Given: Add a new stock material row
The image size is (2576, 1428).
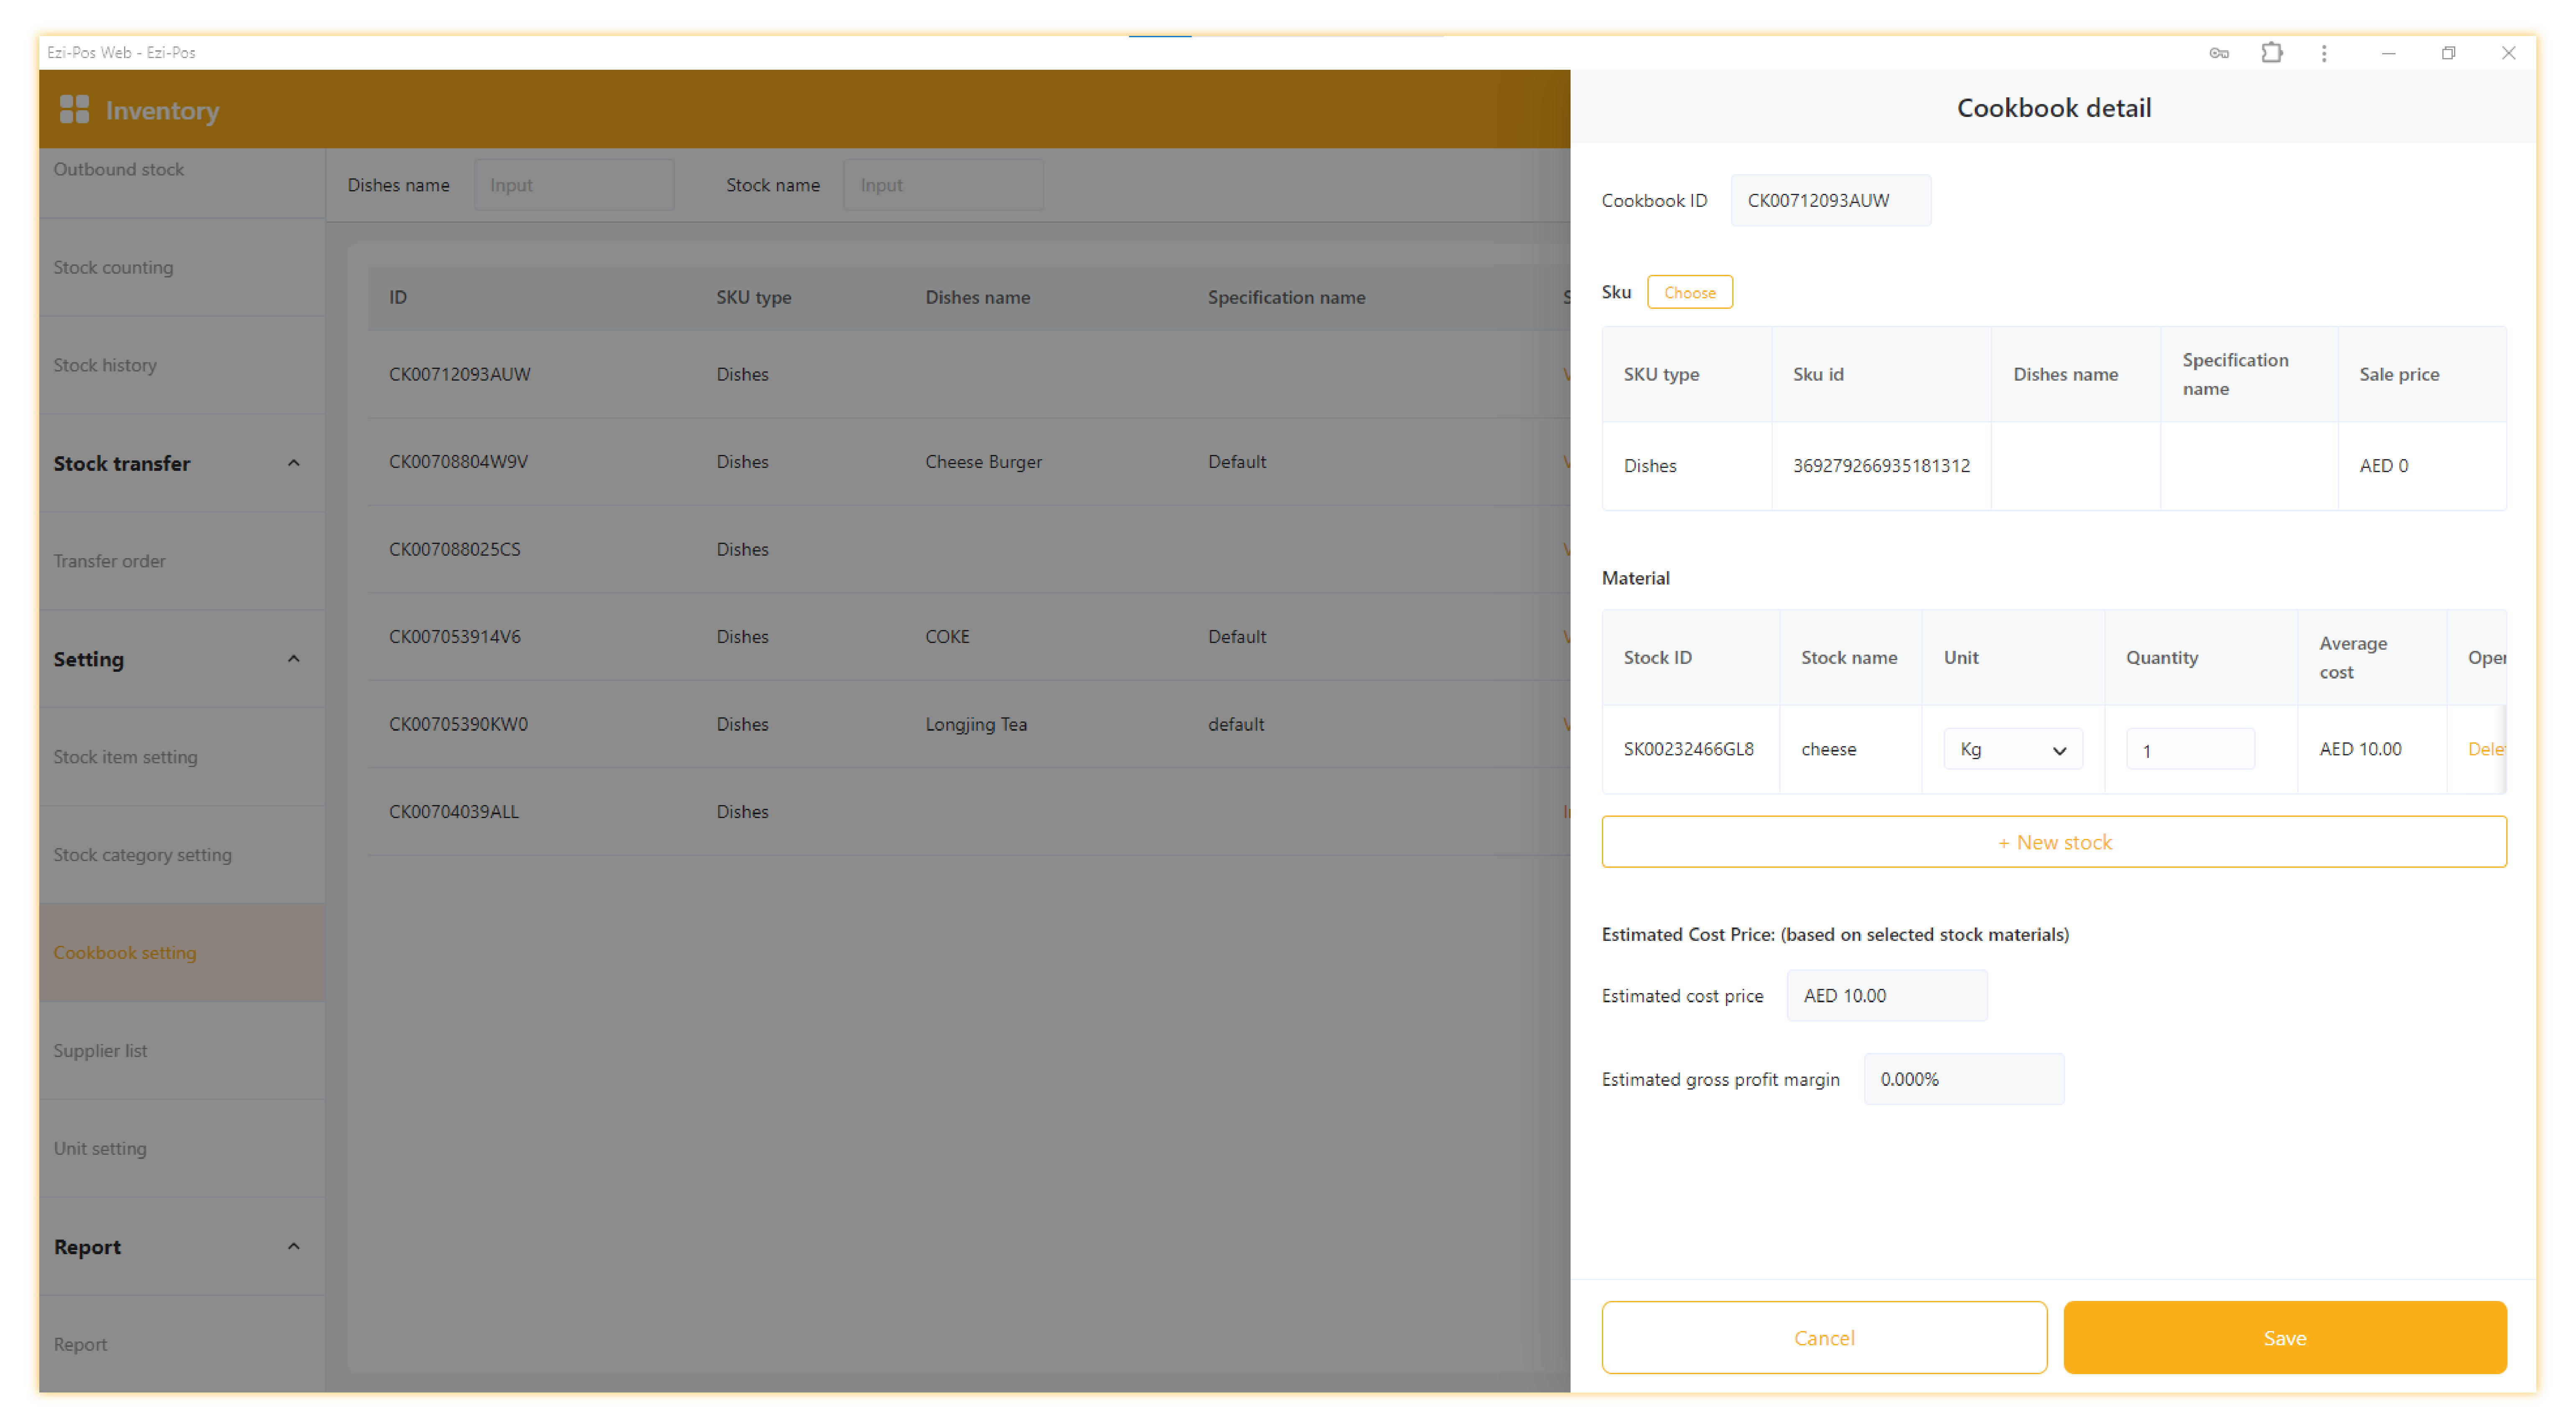Looking at the screenshot, I should [2053, 842].
